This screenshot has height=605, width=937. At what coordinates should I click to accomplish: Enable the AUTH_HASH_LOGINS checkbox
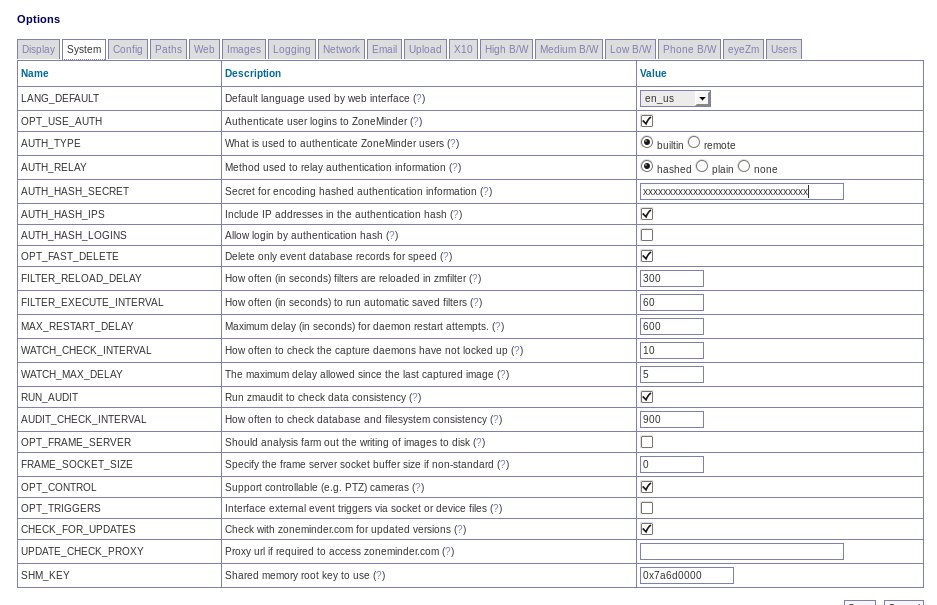pos(647,236)
